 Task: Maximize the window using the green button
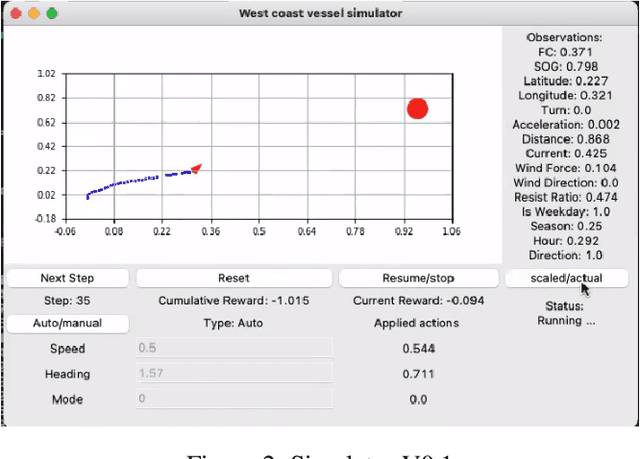tap(52, 14)
